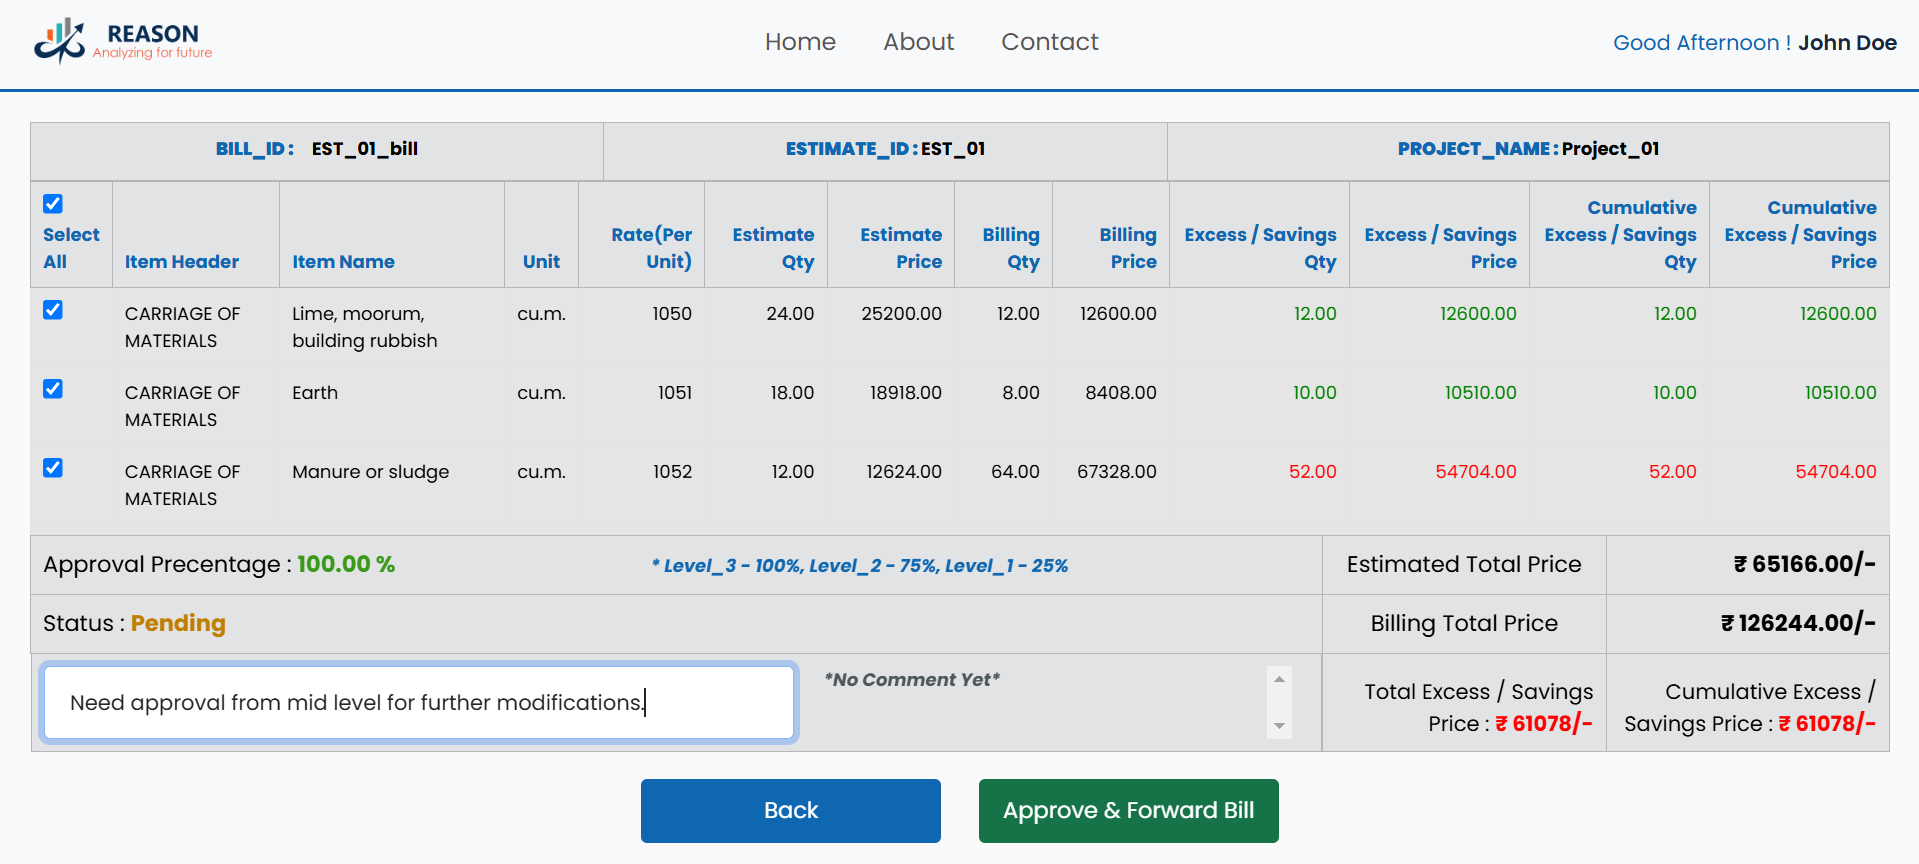Uncheck the Earth item row checkbox
Image resolution: width=1919 pixels, height=864 pixels.
click(x=53, y=389)
